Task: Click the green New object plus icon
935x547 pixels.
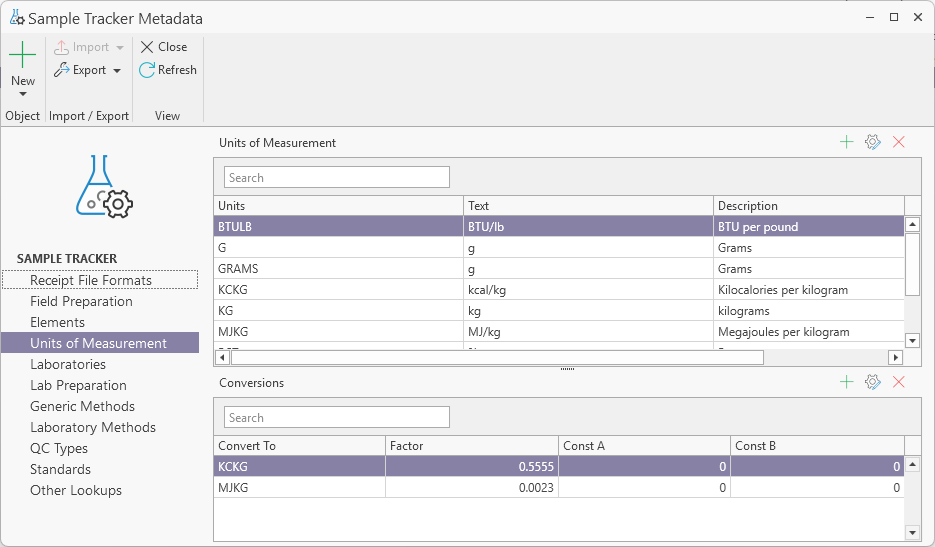Action: [22, 55]
